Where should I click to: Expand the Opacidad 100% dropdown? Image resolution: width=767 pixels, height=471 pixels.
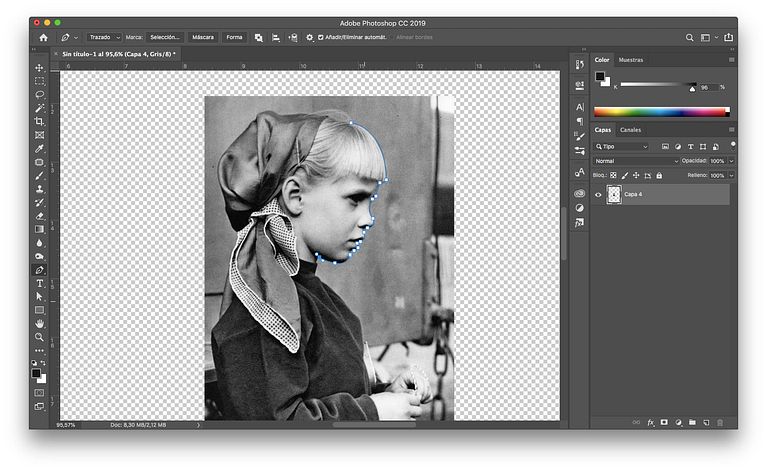click(x=731, y=160)
